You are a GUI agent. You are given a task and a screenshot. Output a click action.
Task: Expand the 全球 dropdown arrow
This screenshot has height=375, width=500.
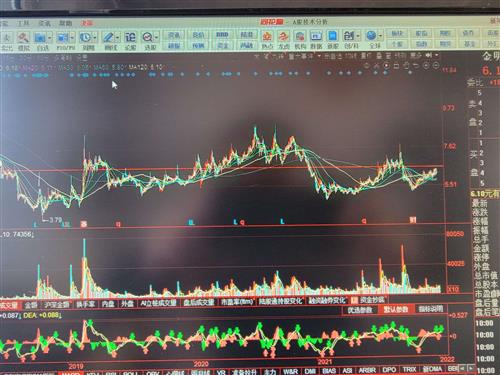point(380,35)
